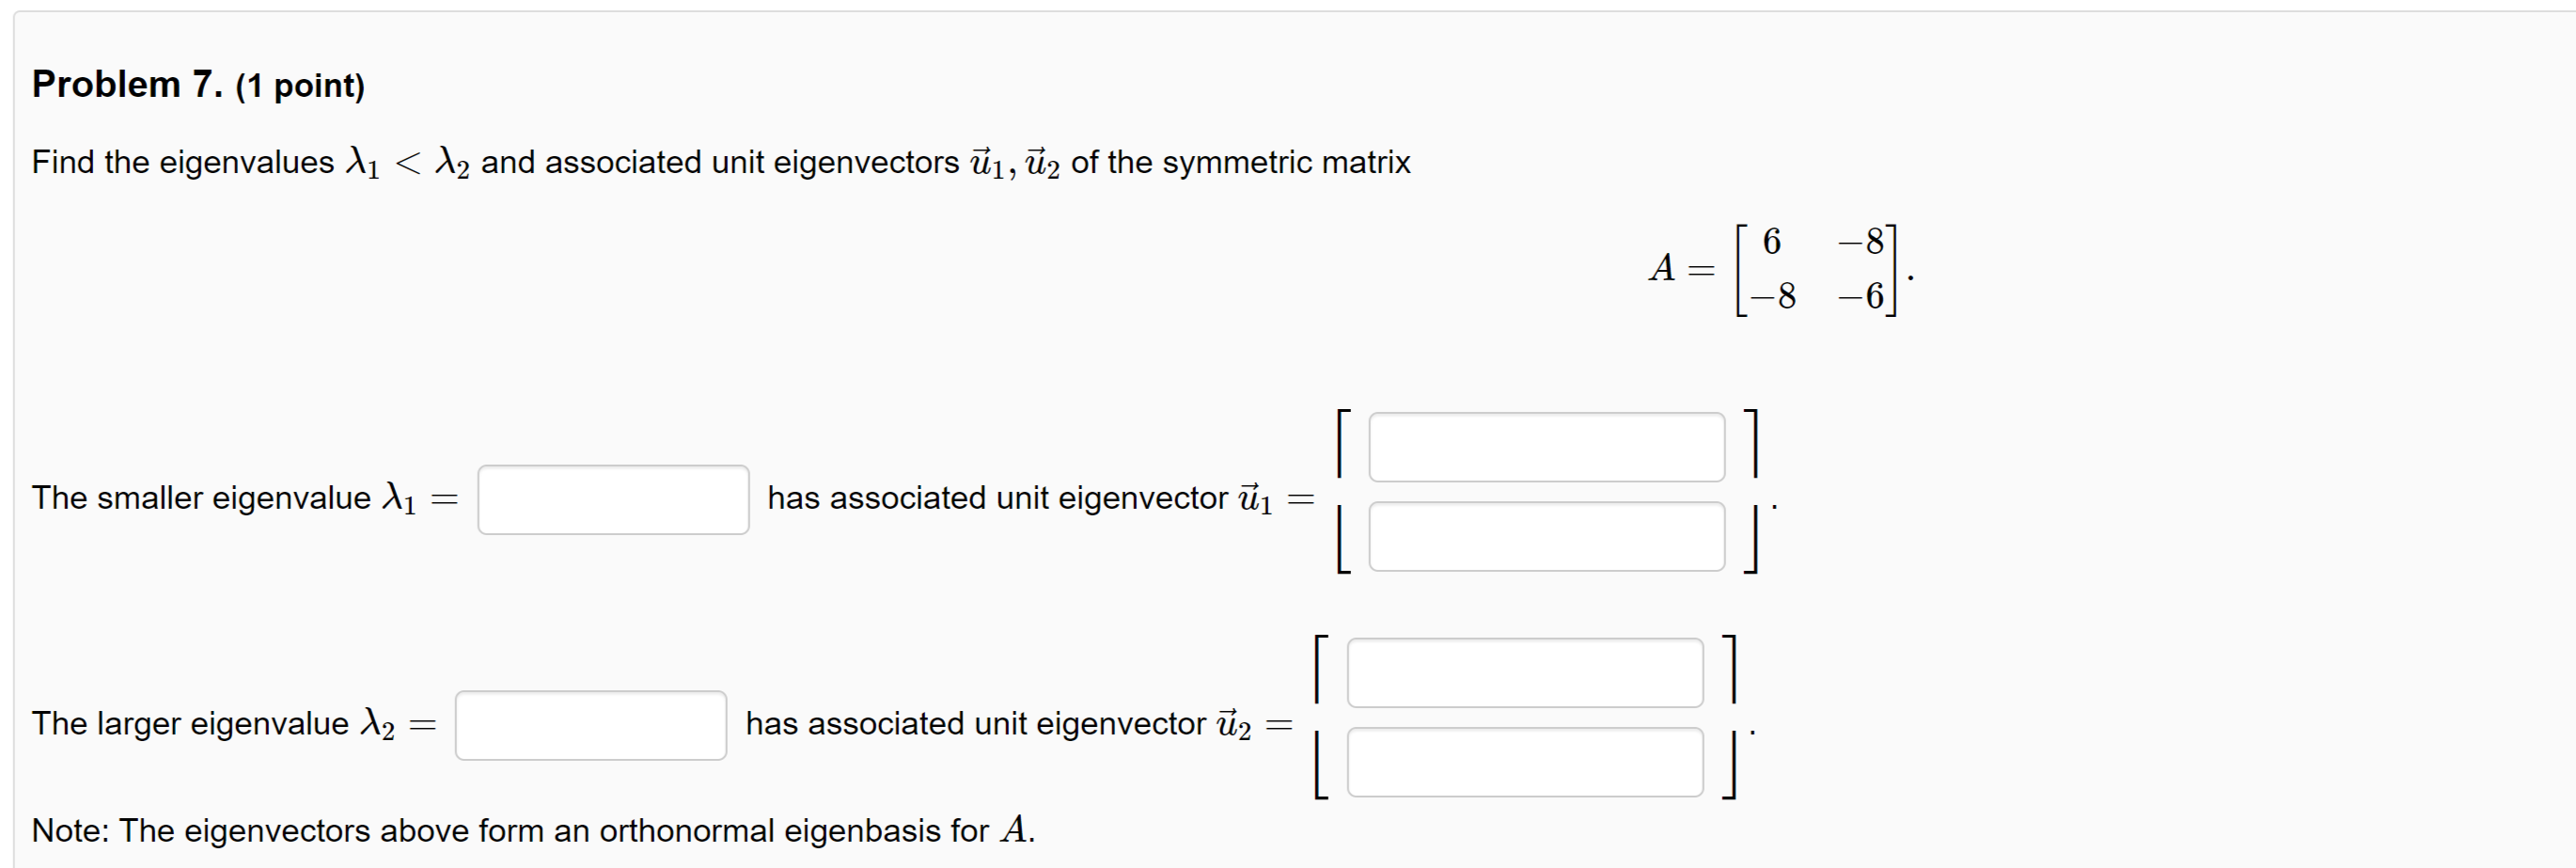Select bottom entry field of eigenvector u1
Screen dimensions: 2576x868
coord(1546,537)
